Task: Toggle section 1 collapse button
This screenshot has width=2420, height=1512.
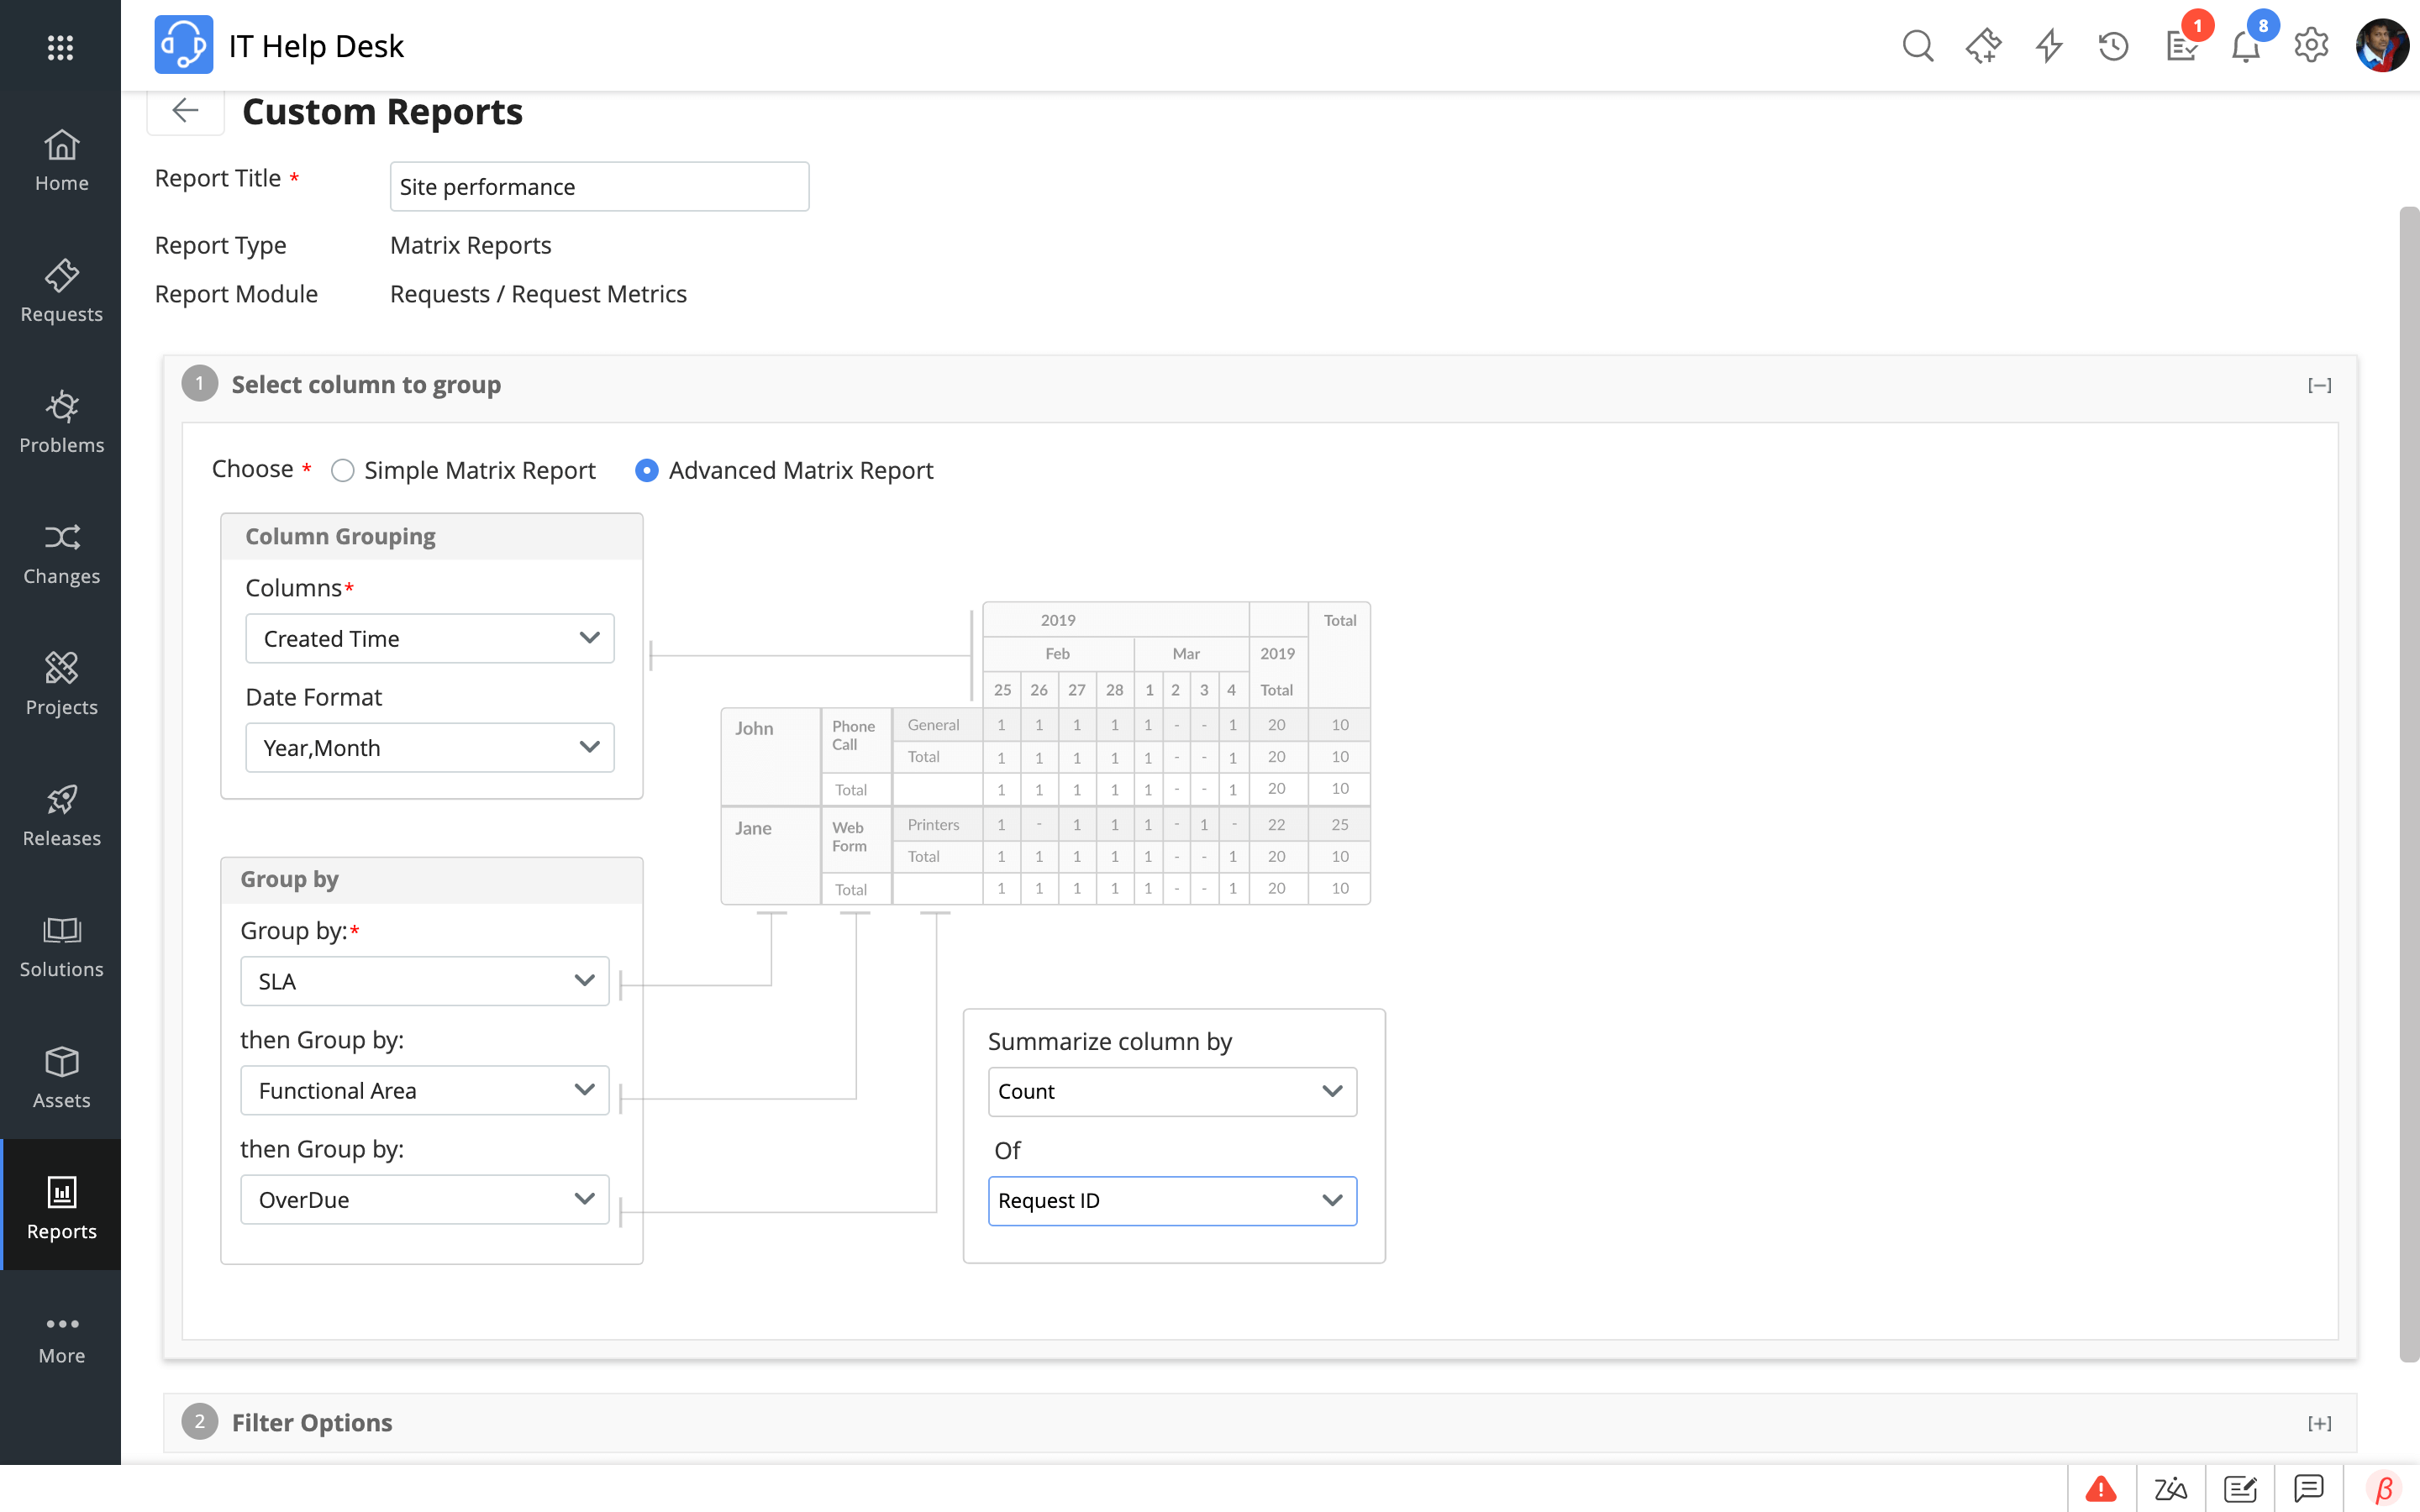Action: tap(2321, 385)
